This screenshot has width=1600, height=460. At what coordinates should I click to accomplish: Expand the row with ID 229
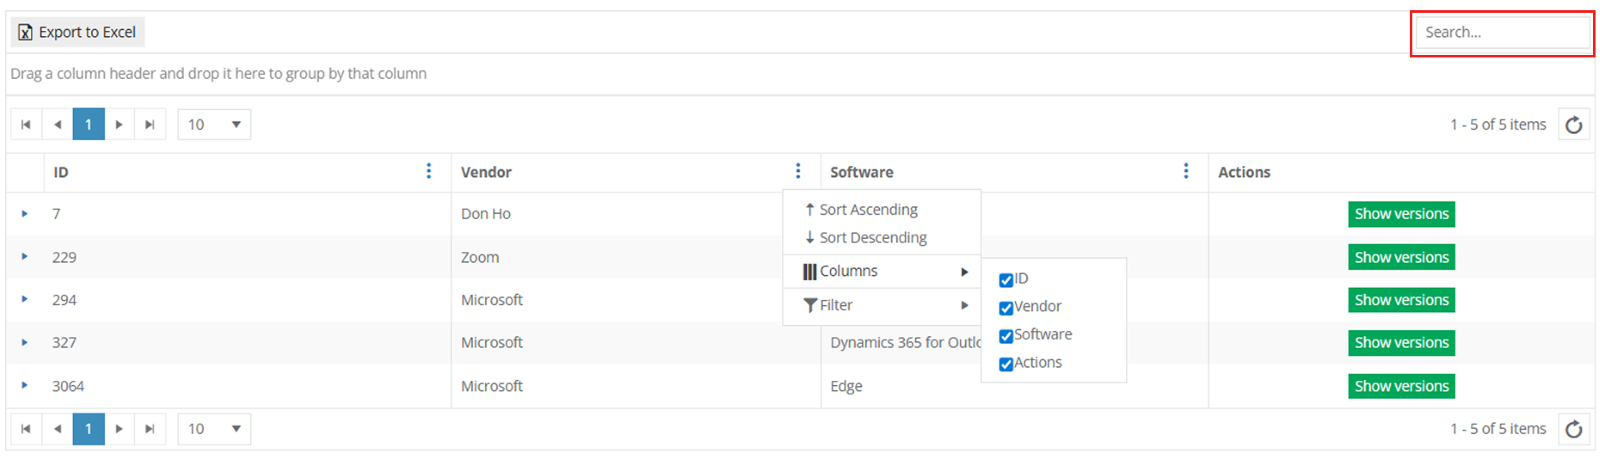pos(25,257)
